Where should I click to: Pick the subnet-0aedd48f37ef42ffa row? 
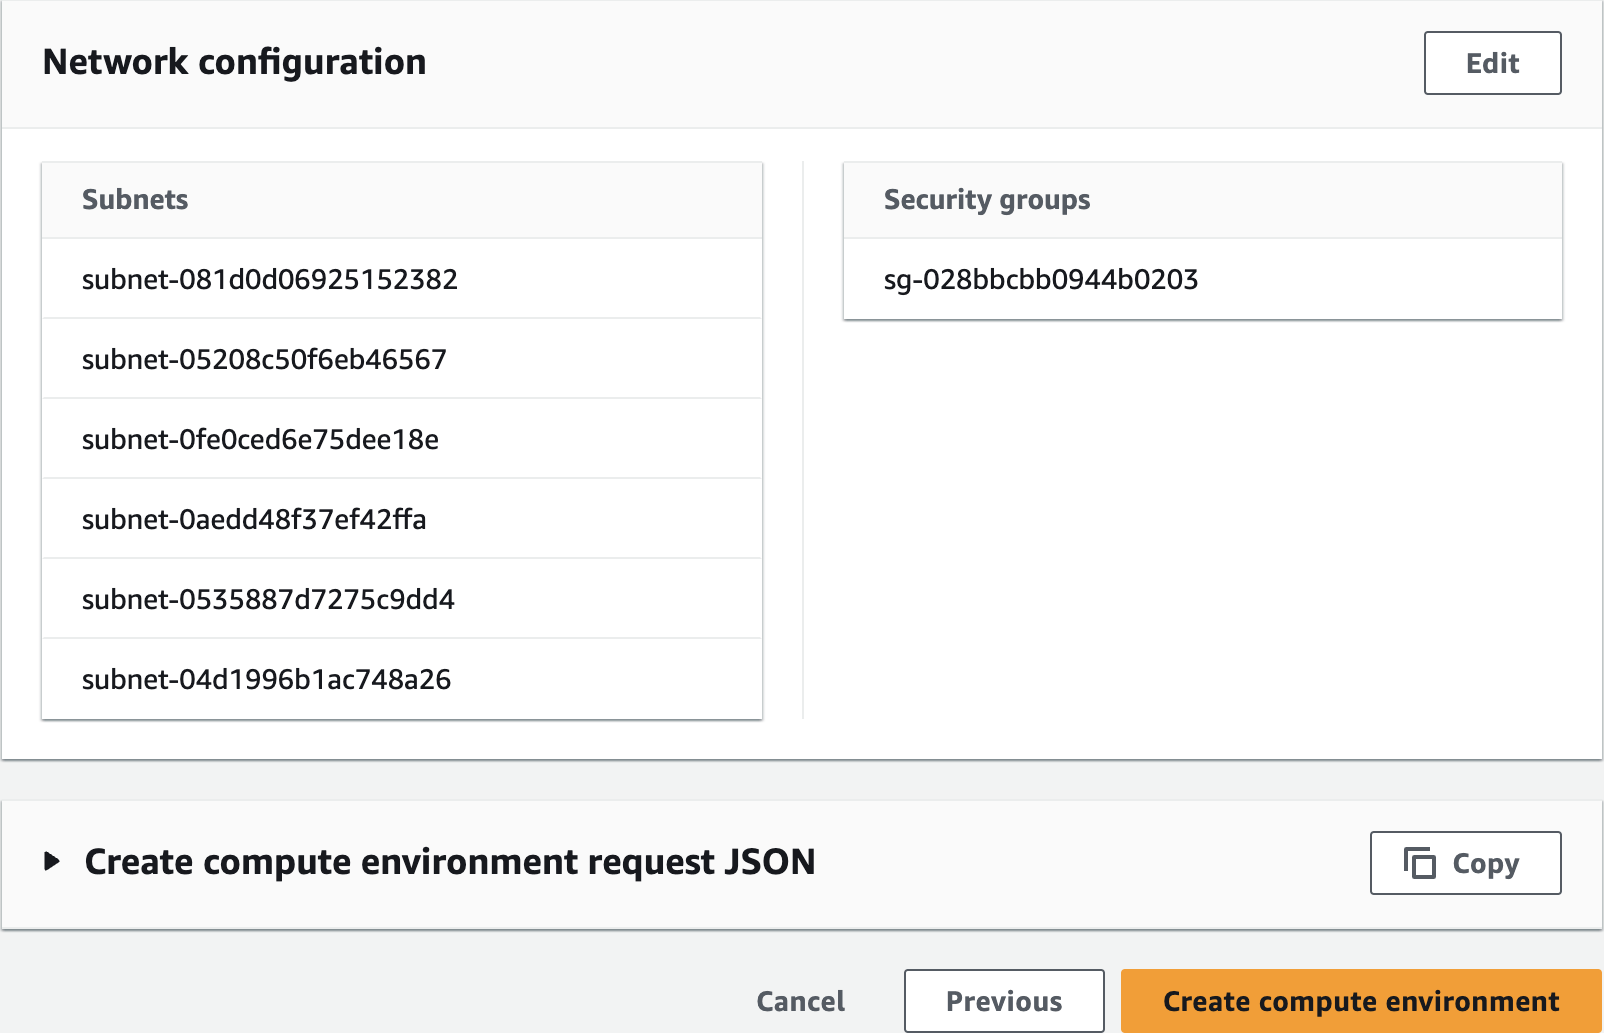(254, 519)
